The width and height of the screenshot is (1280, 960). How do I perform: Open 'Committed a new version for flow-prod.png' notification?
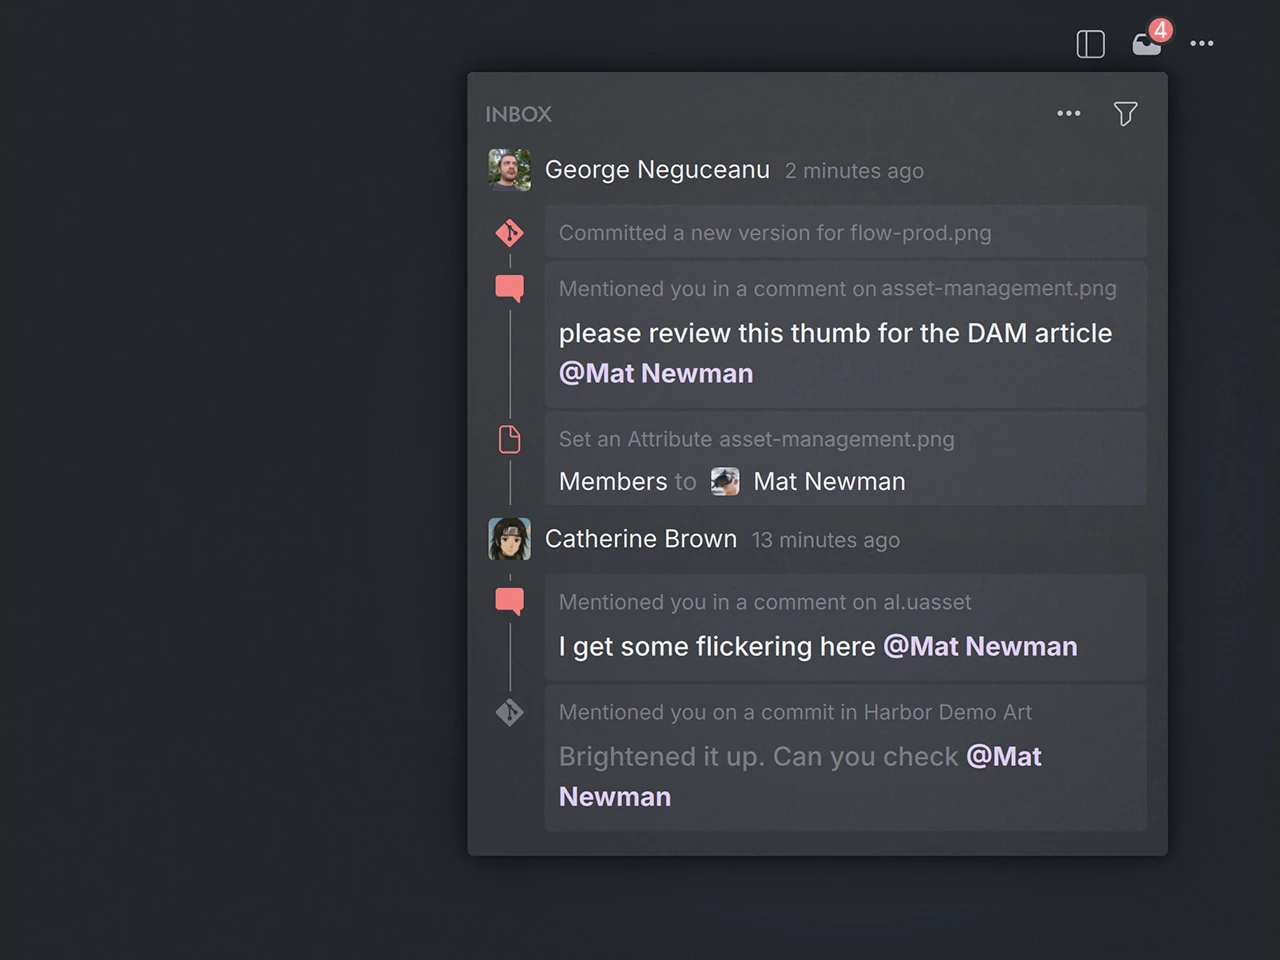coord(846,232)
